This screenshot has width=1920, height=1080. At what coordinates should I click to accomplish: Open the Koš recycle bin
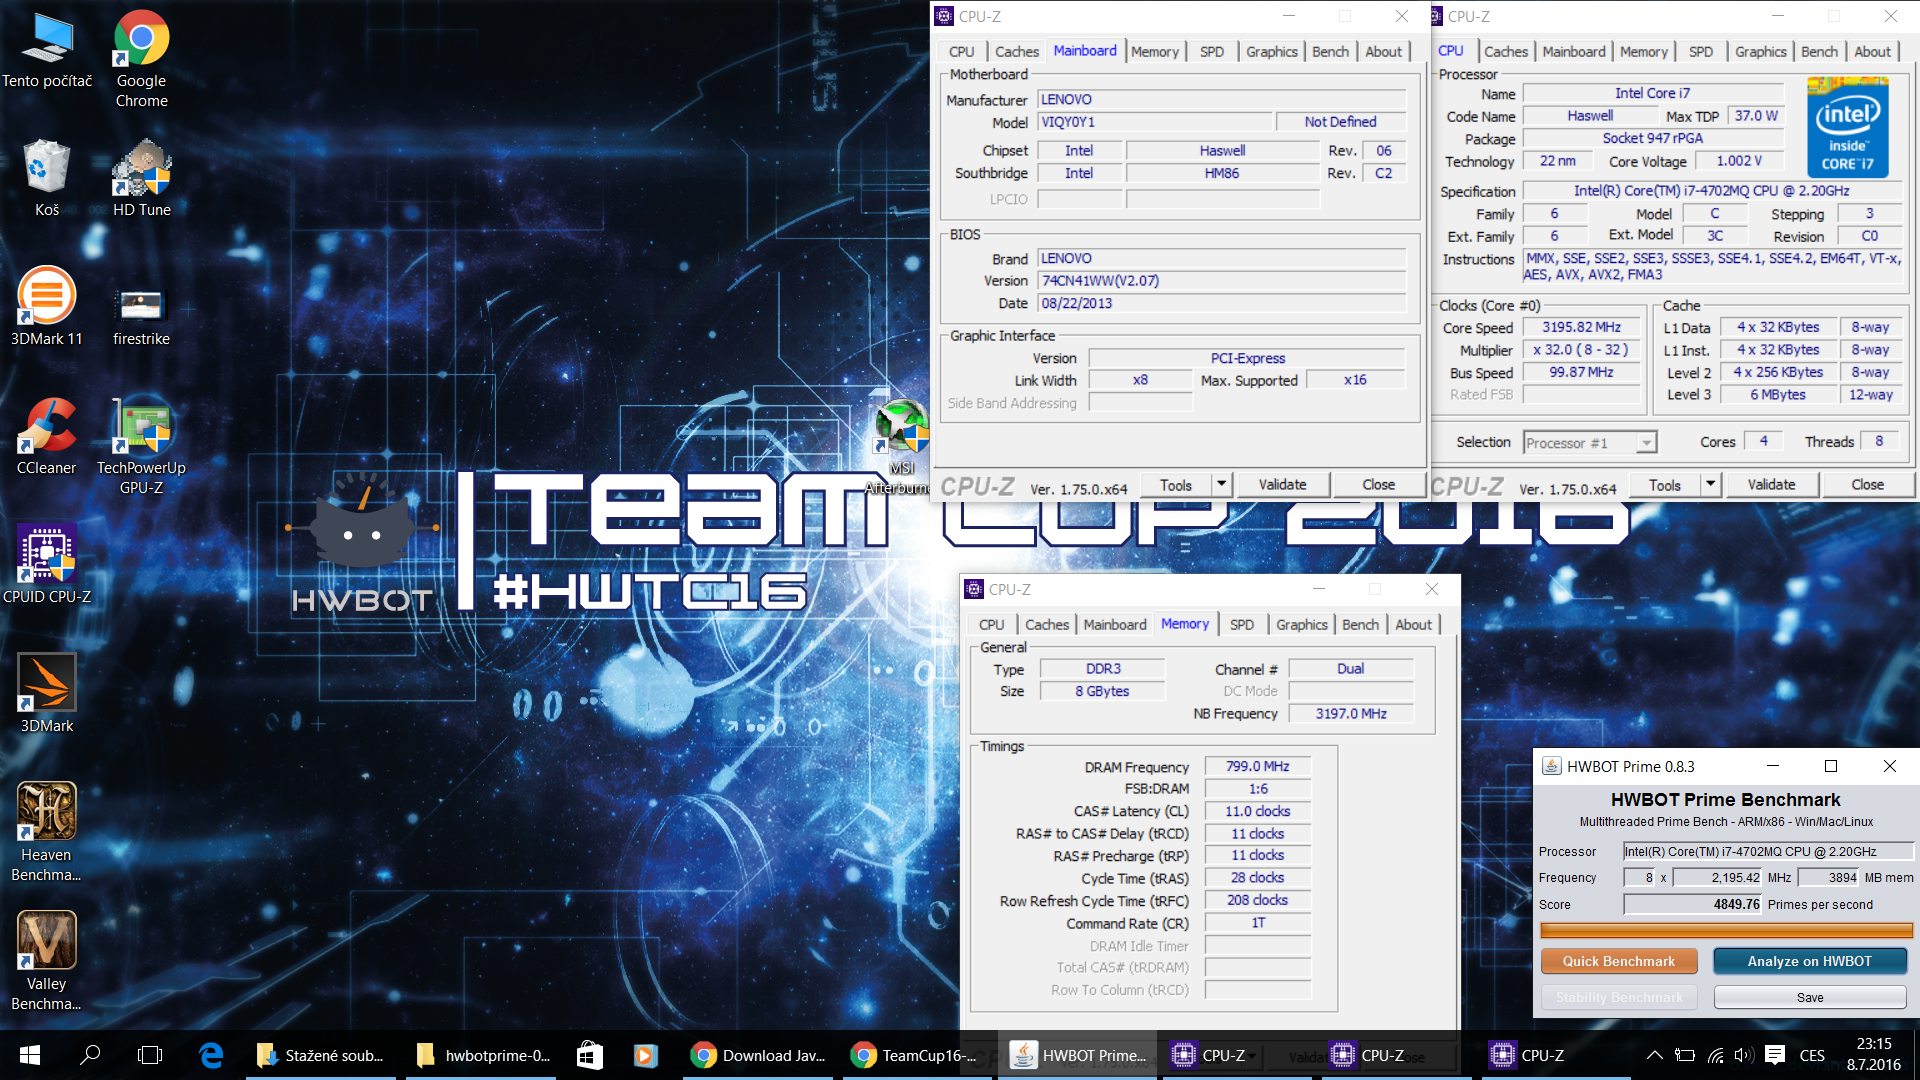pyautogui.click(x=47, y=178)
